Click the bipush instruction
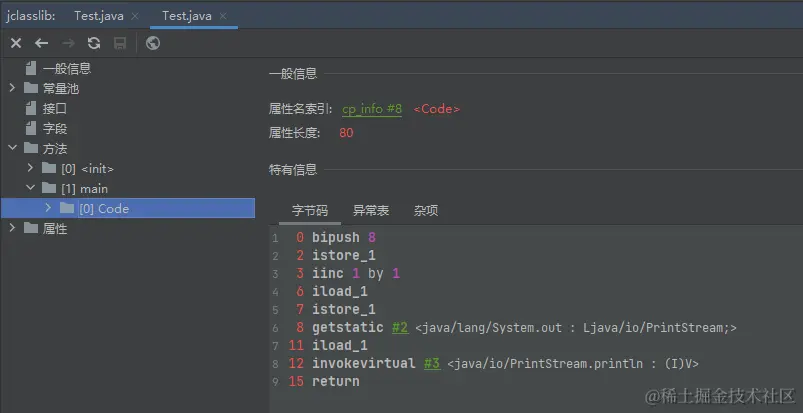Screen dimensions: 803x413 point(335,238)
